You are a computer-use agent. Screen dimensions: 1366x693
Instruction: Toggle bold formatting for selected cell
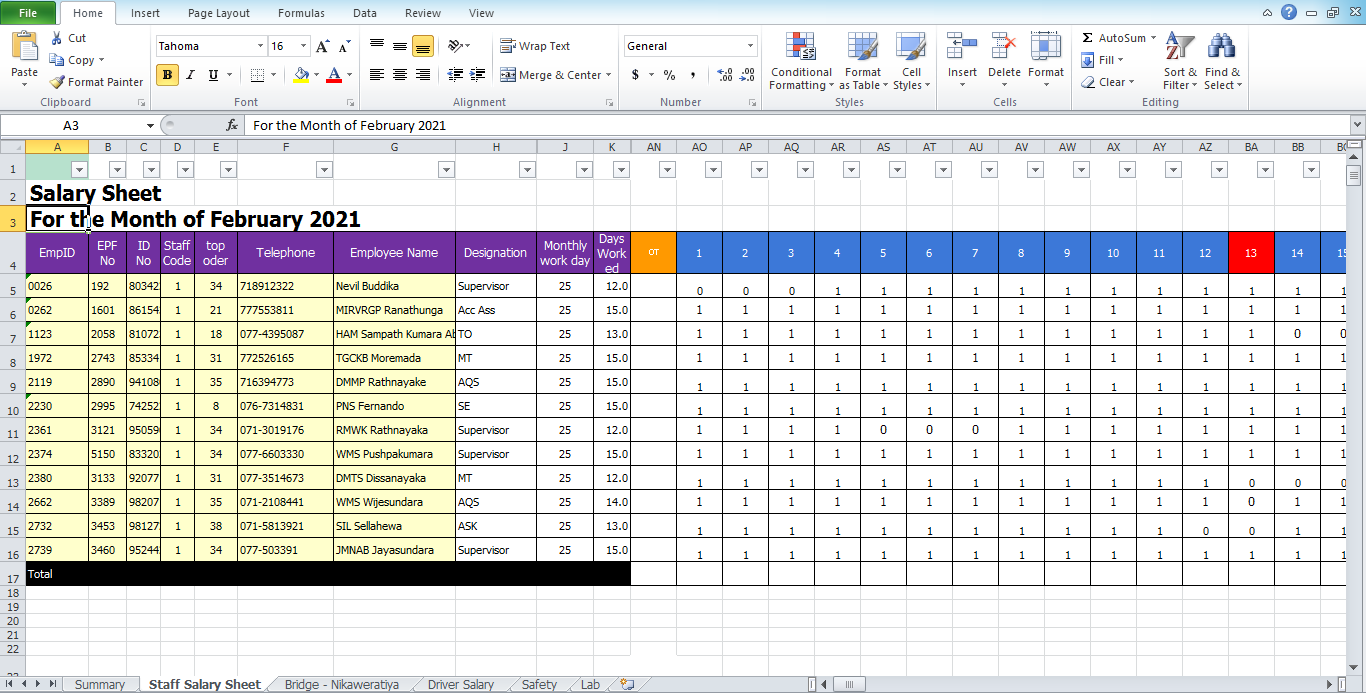click(x=167, y=75)
